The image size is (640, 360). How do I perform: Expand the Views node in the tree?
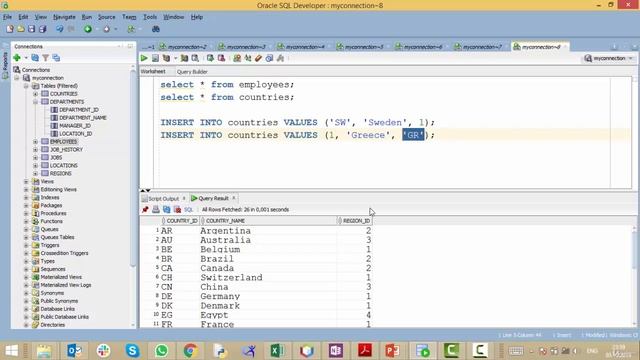click(26, 181)
